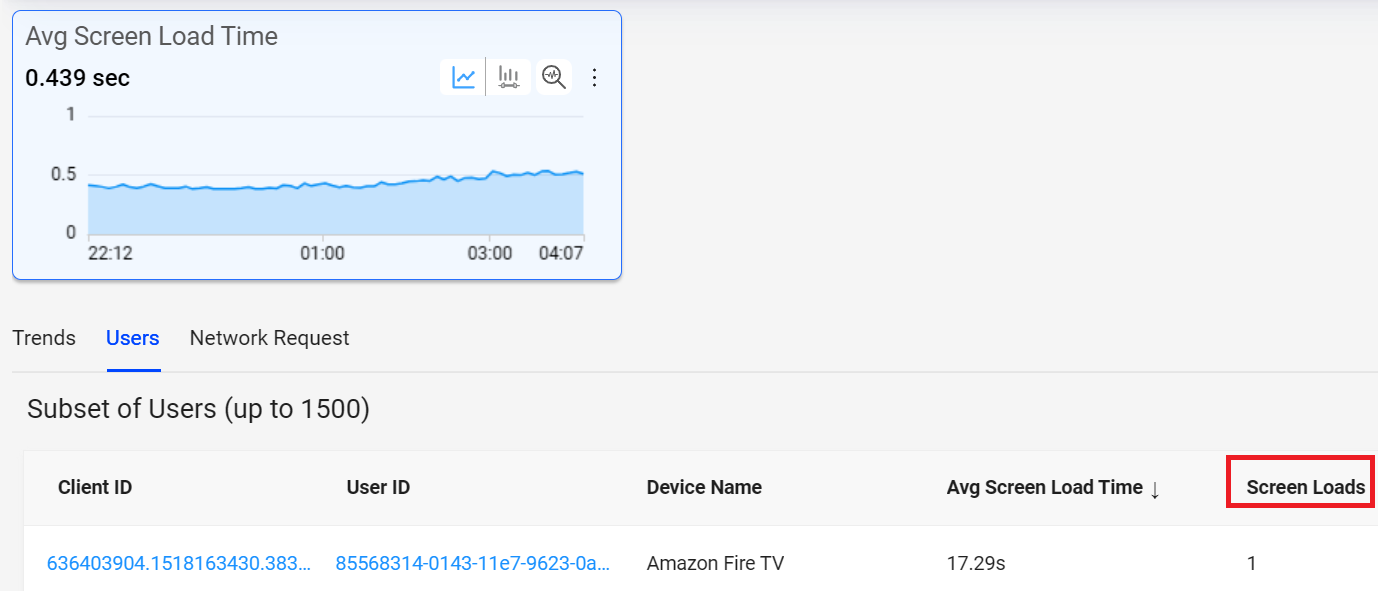
Task: Open the three-dot card options menu
Action: (595, 77)
